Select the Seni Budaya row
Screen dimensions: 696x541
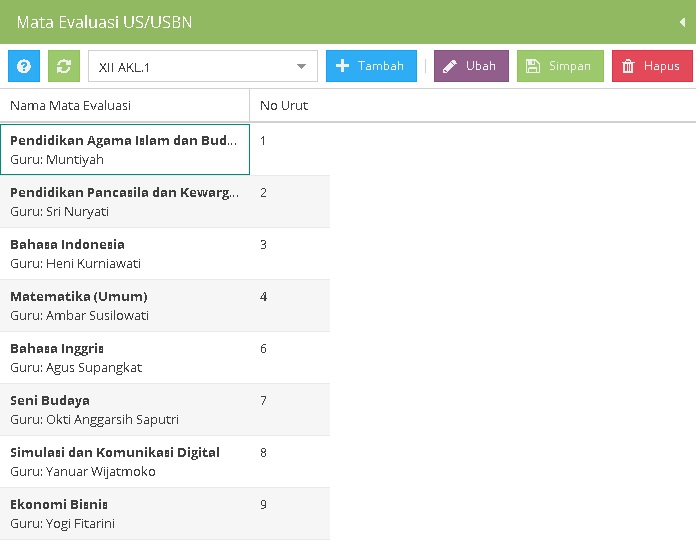click(125, 409)
